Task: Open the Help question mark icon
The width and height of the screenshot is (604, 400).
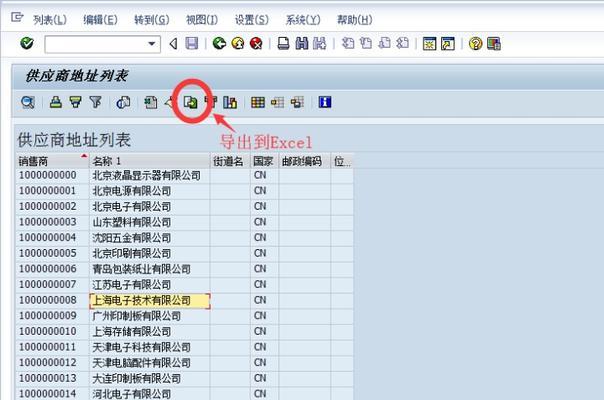Action: (475, 44)
